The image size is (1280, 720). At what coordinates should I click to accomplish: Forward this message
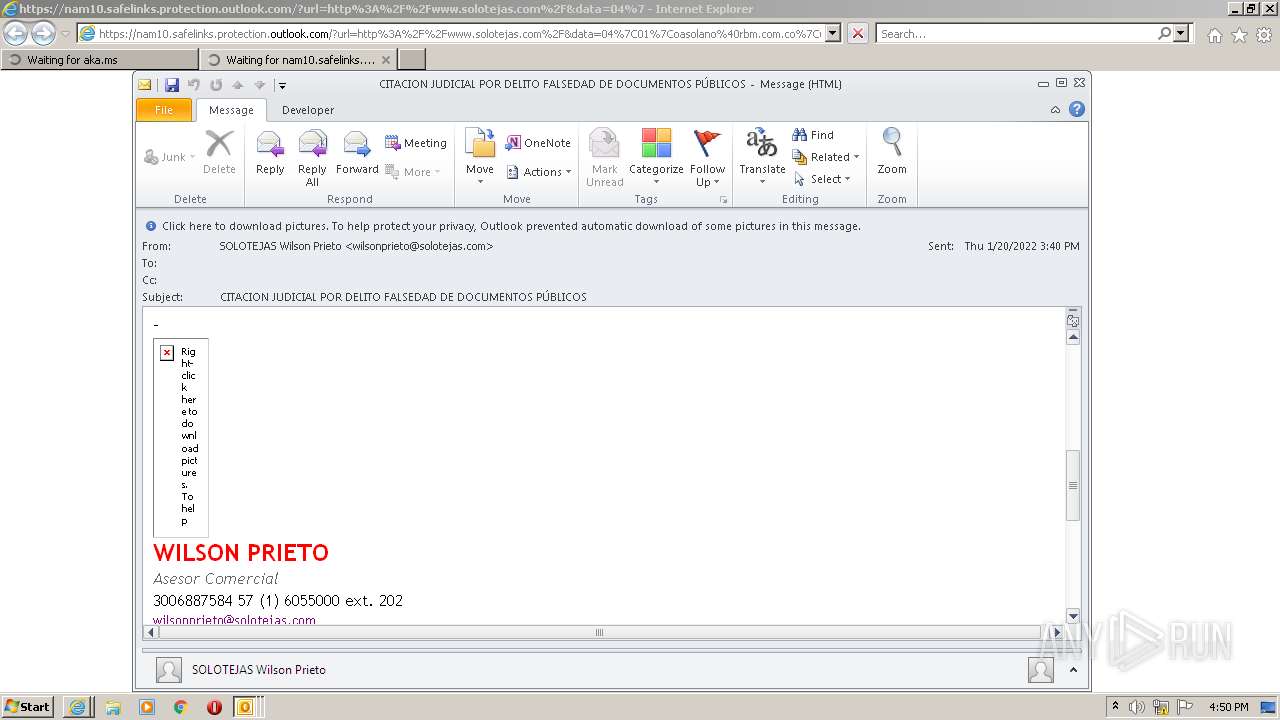(x=357, y=152)
